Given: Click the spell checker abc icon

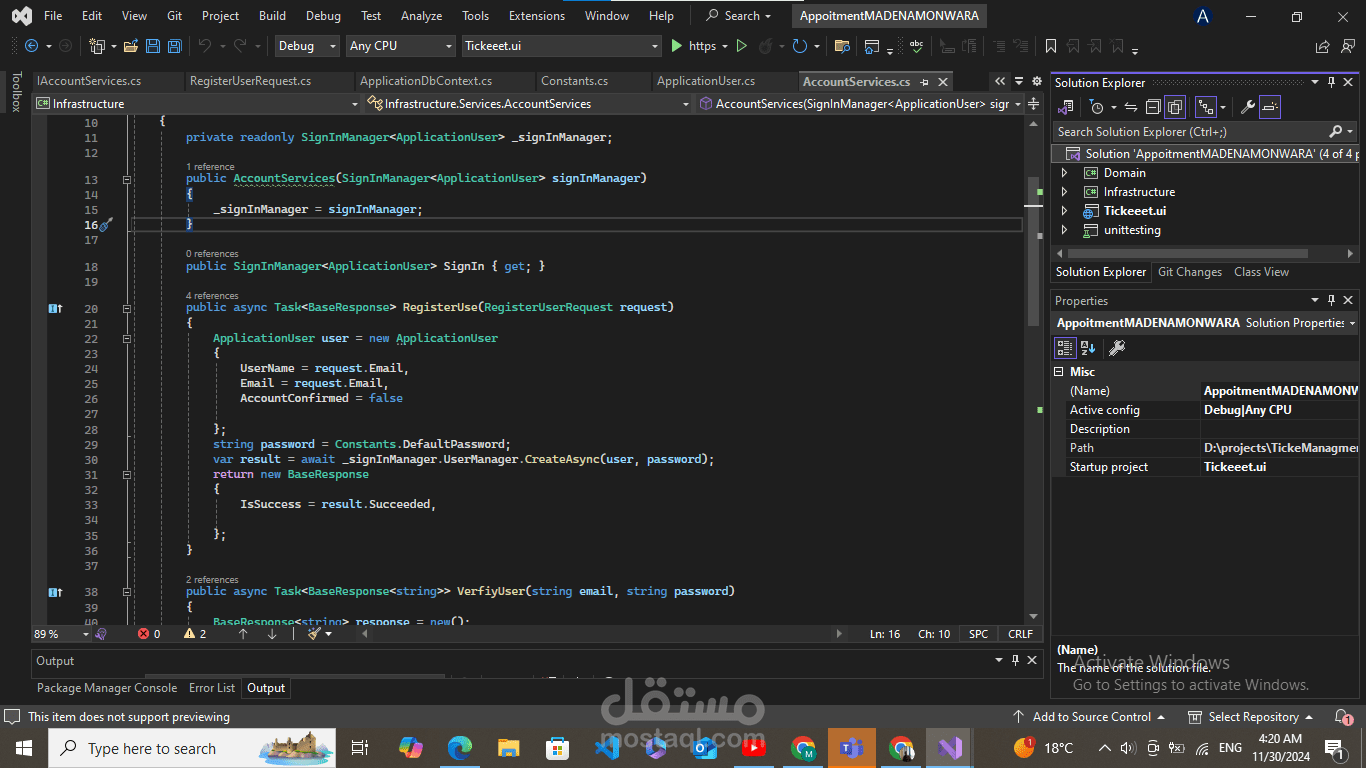Looking at the screenshot, I should 916,46.
